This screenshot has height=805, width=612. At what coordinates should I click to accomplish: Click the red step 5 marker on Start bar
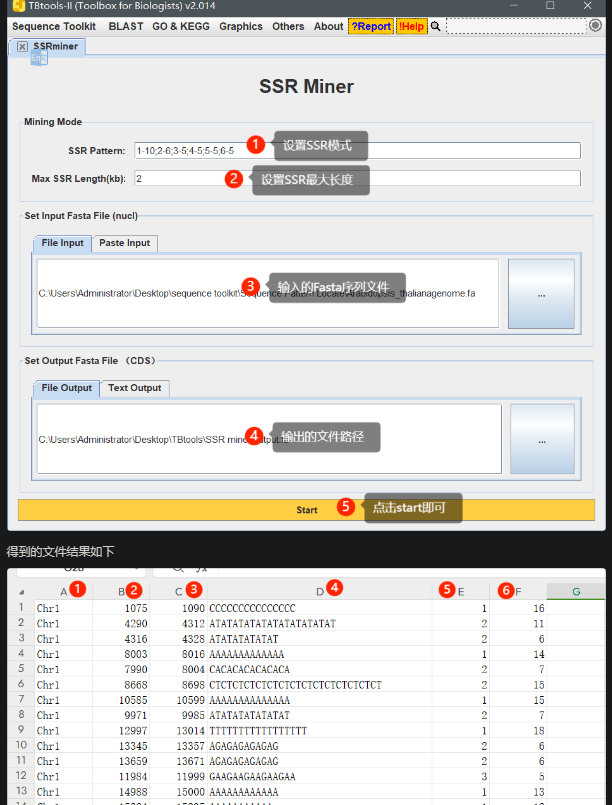click(x=346, y=507)
